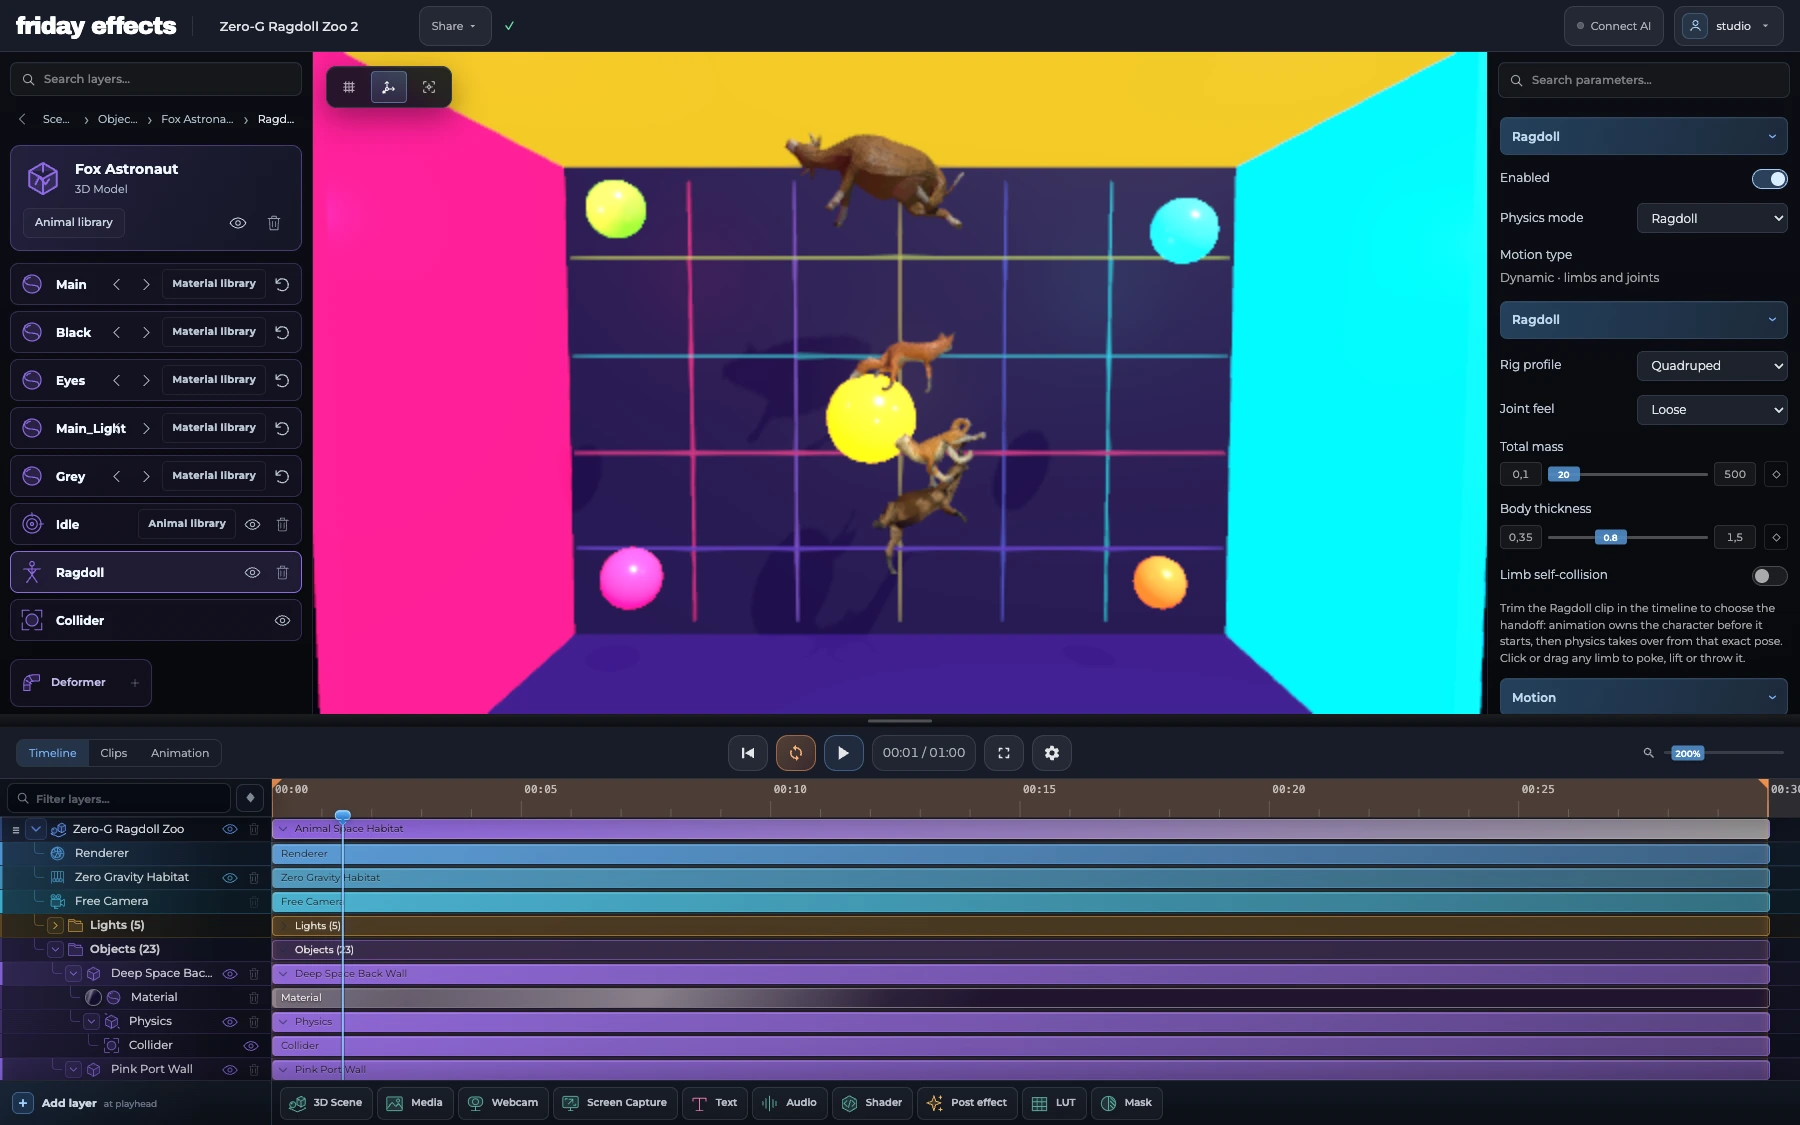Add a Post effect layer
This screenshot has height=1125, width=1800.
pos(967,1103)
